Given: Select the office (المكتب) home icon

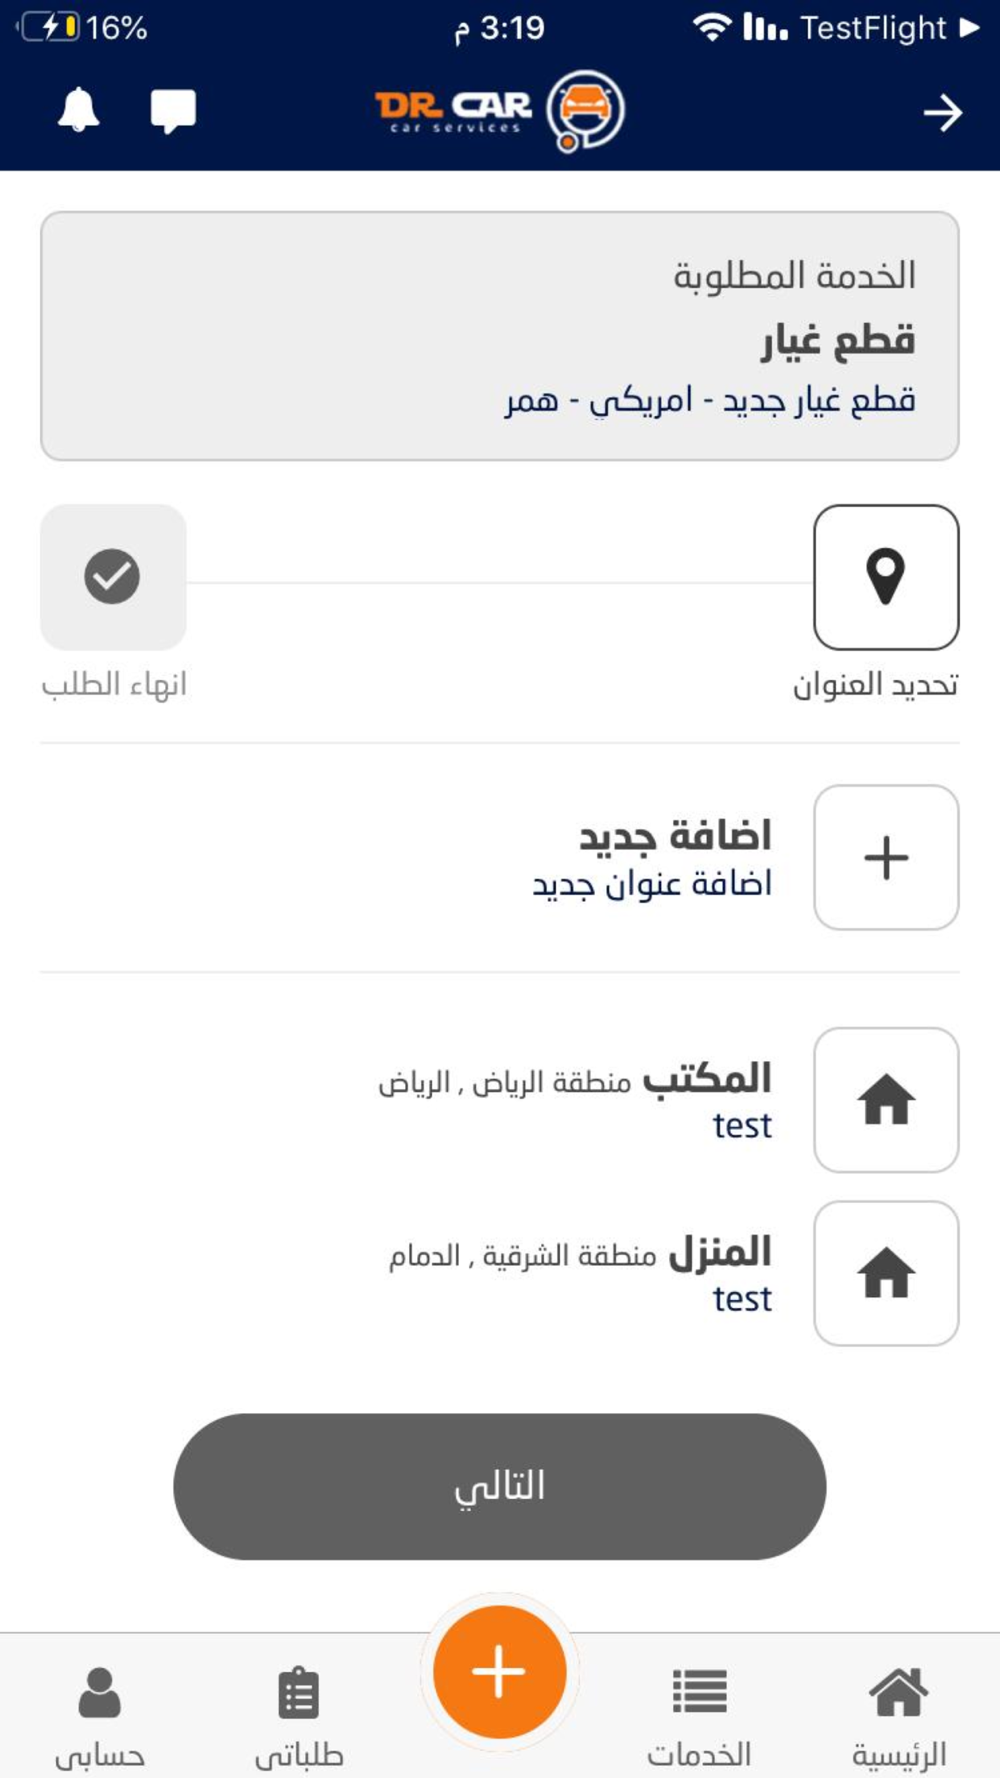Looking at the screenshot, I should (x=886, y=1100).
